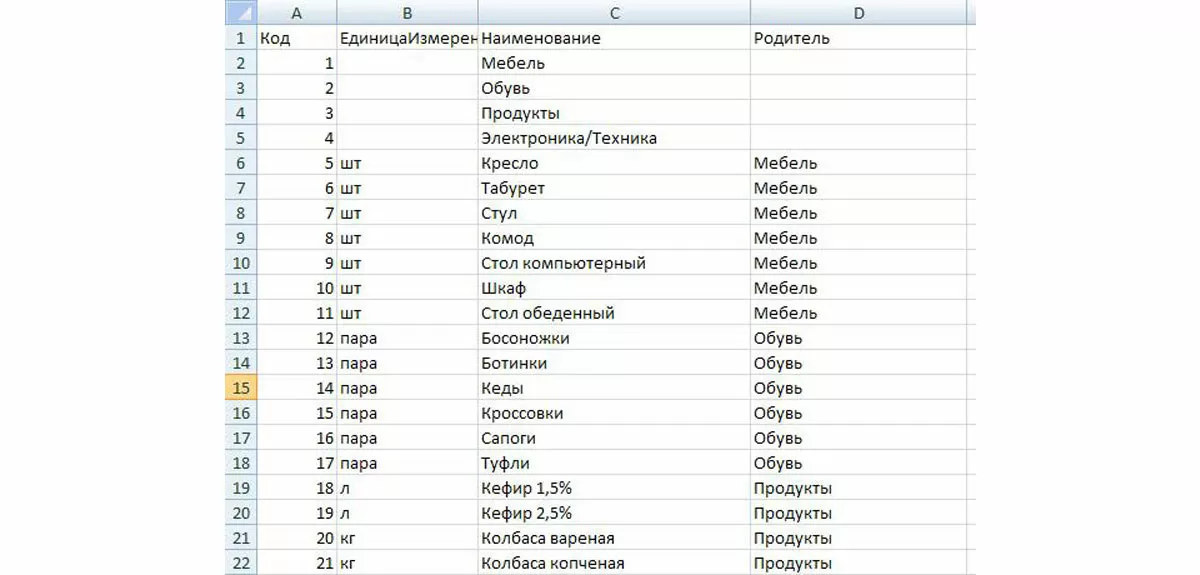Select column D header

click(859, 12)
